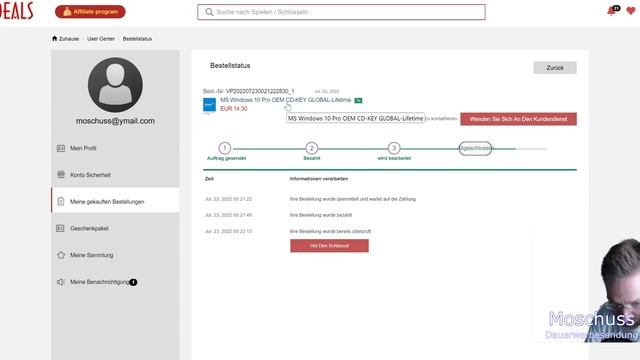Screen dimensions: 640x360
Task: Open the notifications bell icon
Action: coord(612,10)
